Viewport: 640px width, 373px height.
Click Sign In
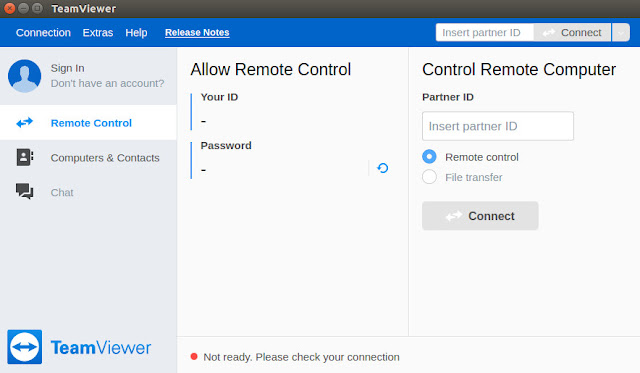pos(67,68)
